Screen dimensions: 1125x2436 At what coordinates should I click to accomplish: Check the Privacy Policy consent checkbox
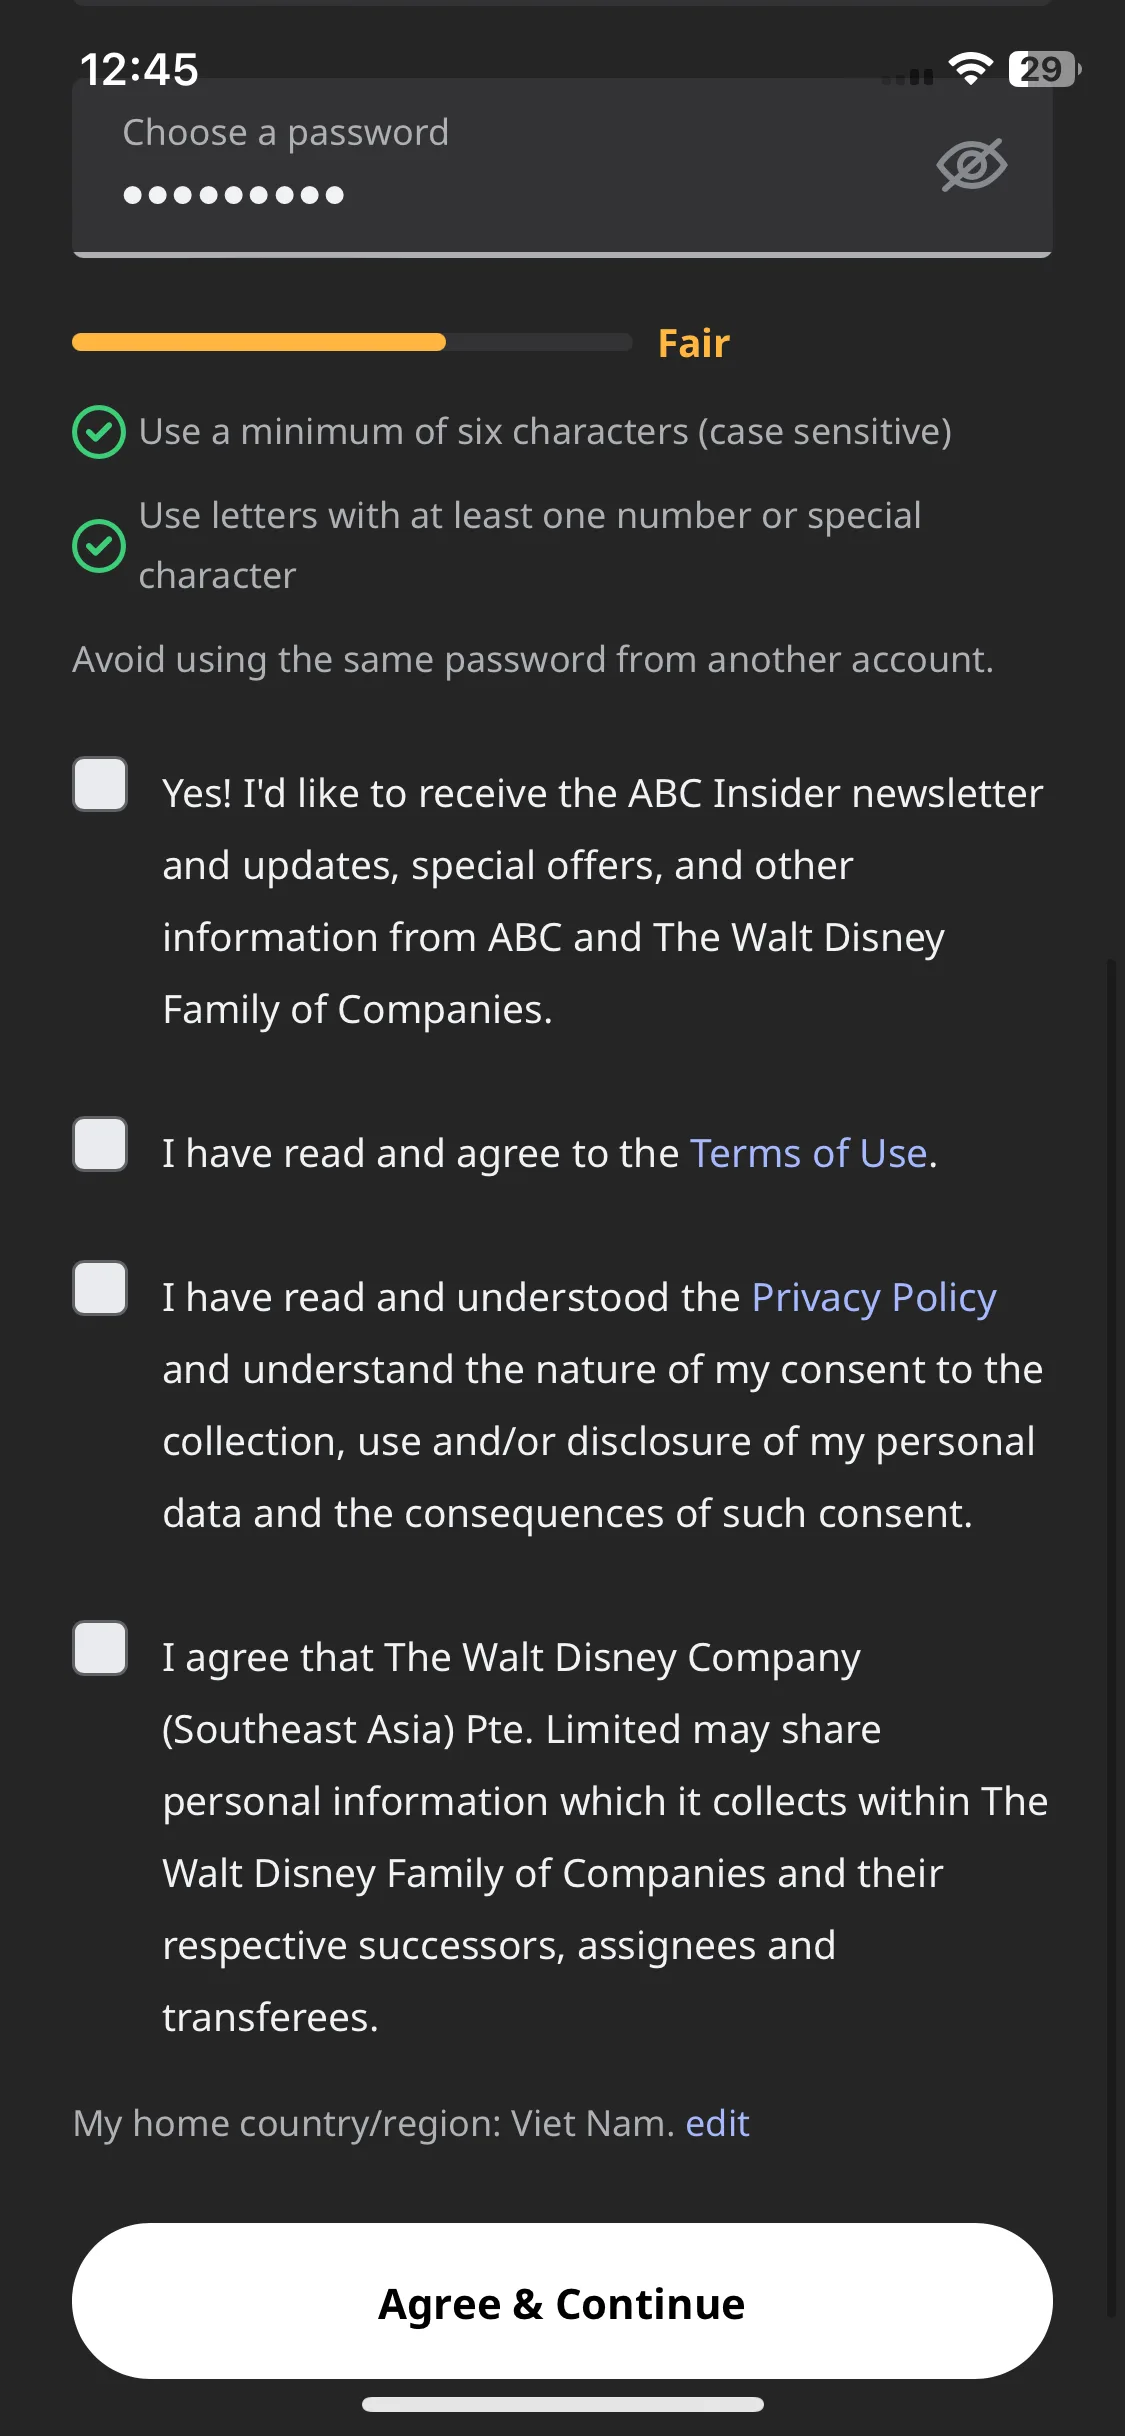(x=100, y=1288)
